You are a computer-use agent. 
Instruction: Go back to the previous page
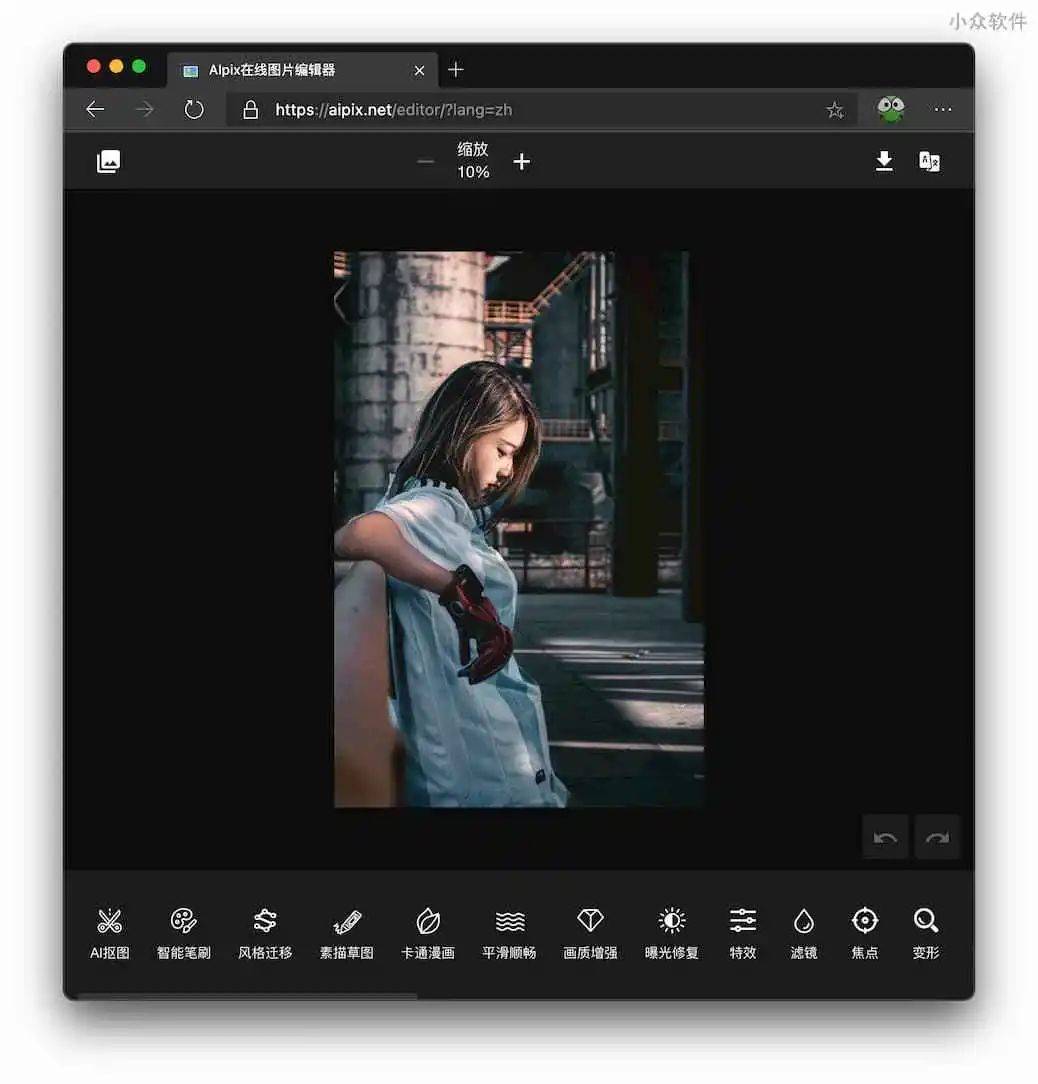[x=95, y=109]
